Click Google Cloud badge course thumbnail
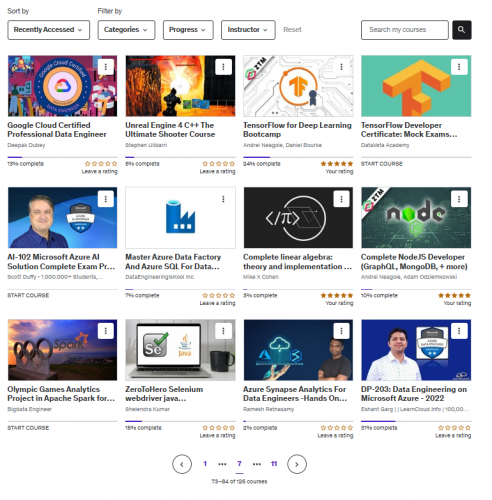Image resolution: width=492 pixels, height=500 pixels. [x=62, y=86]
